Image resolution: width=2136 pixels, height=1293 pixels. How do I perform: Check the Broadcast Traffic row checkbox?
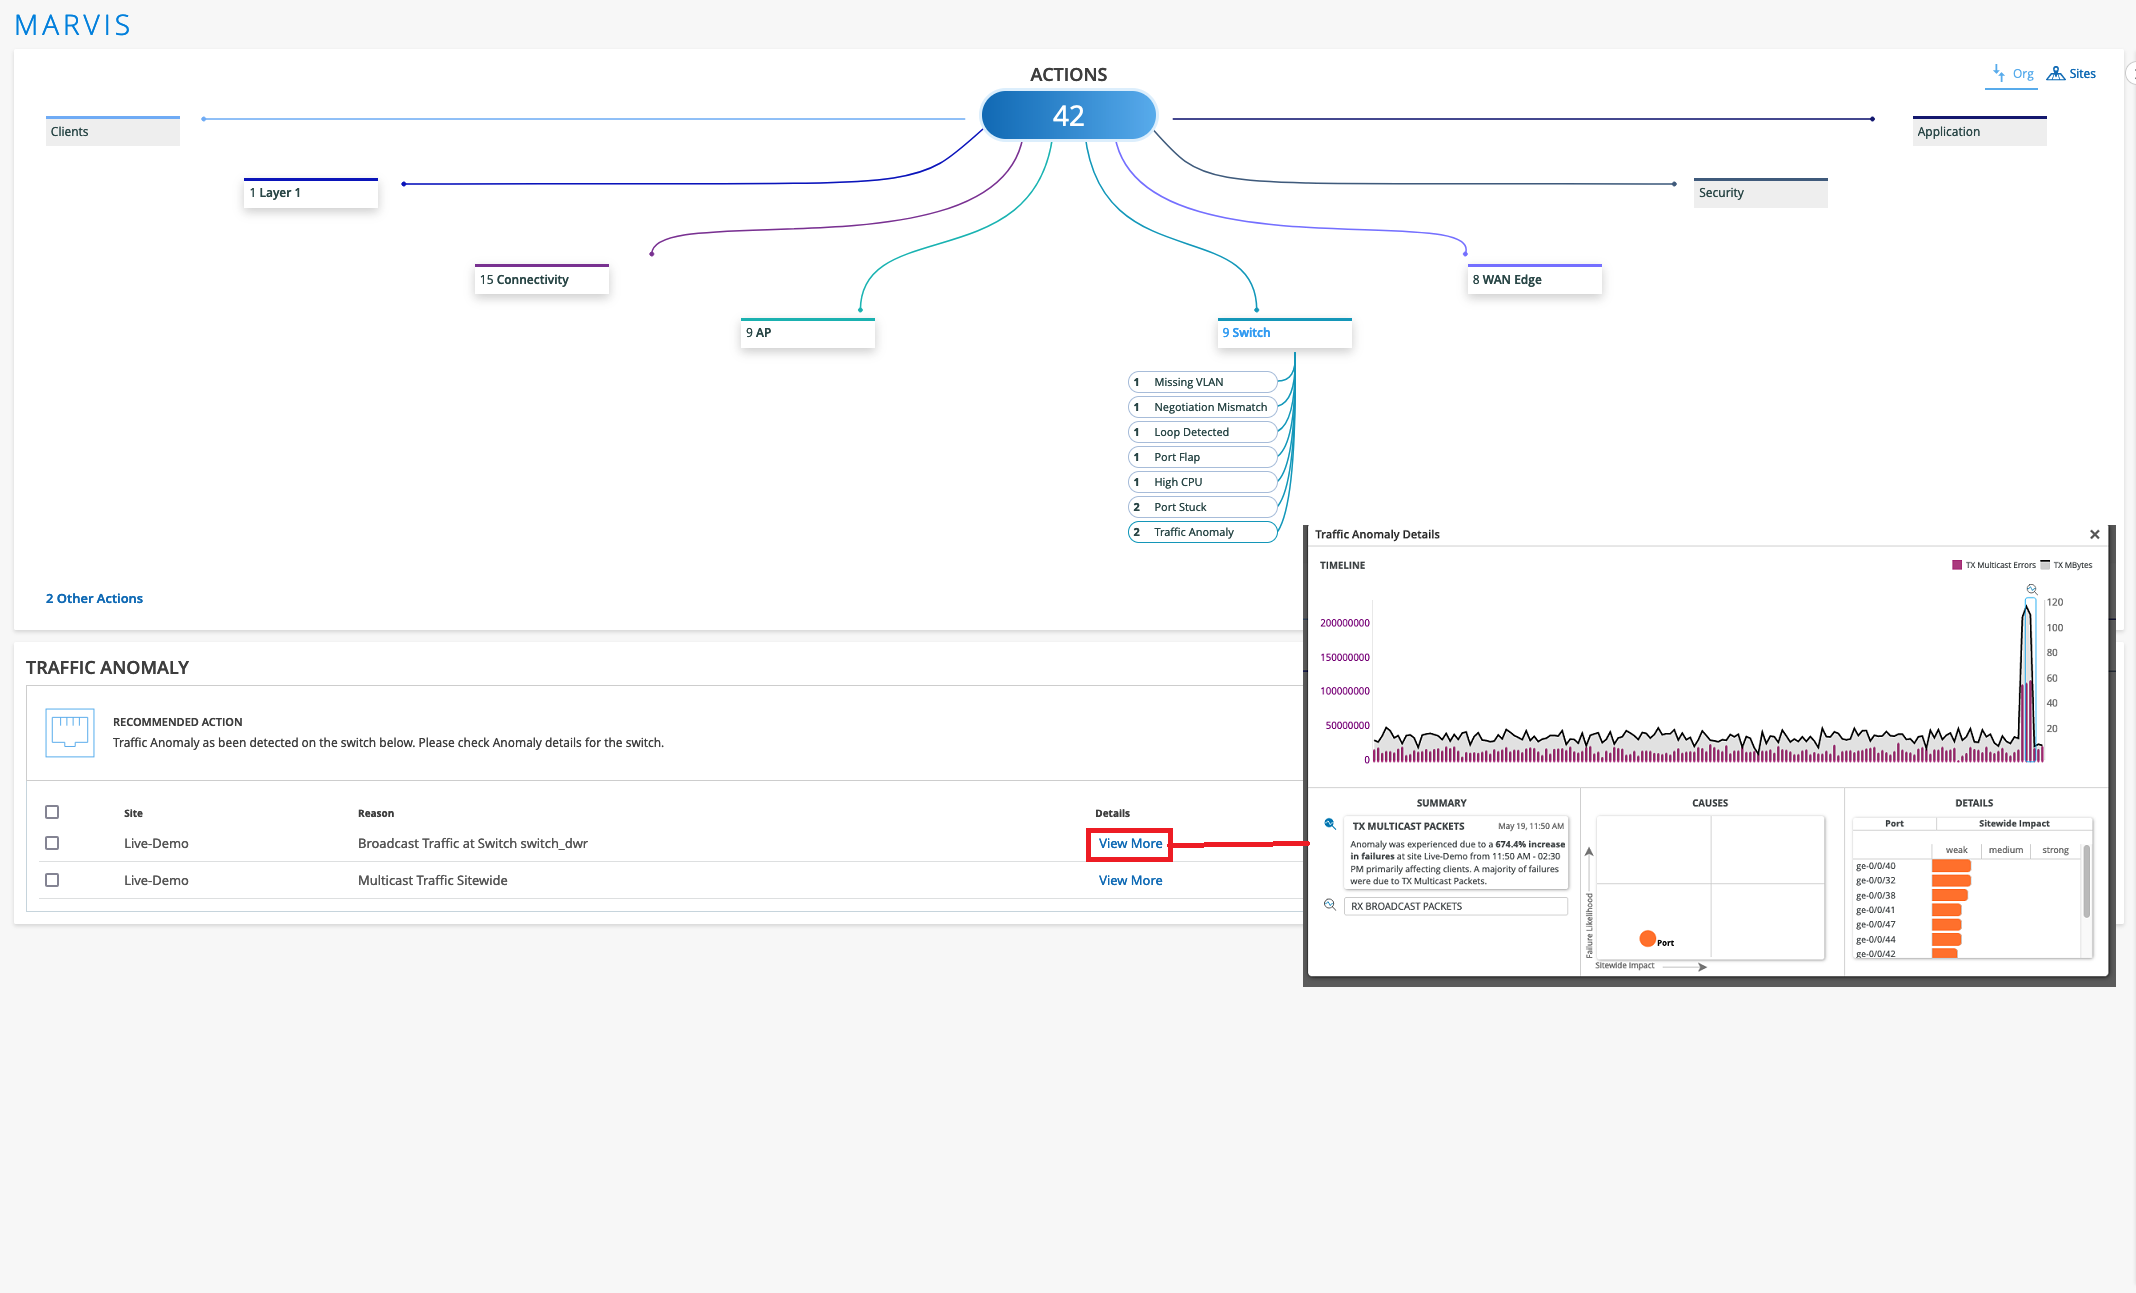[52, 843]
